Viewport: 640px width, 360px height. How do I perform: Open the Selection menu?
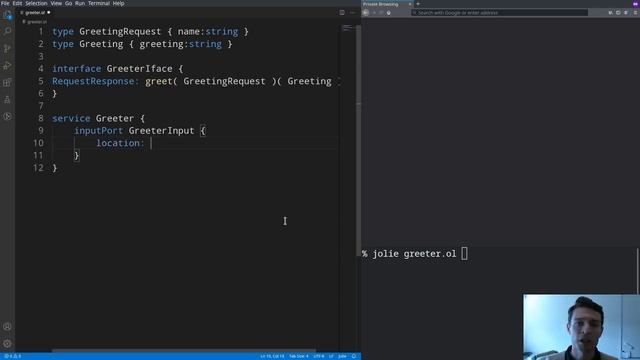point(36,3)
